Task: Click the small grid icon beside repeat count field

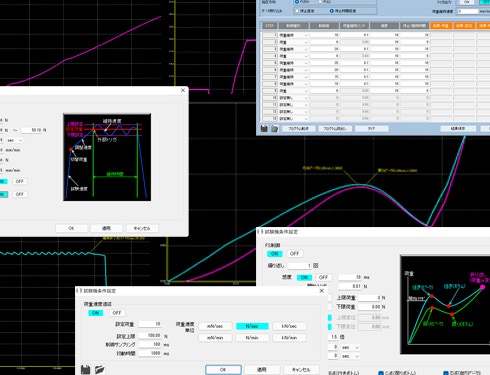Action: [316, 266]
